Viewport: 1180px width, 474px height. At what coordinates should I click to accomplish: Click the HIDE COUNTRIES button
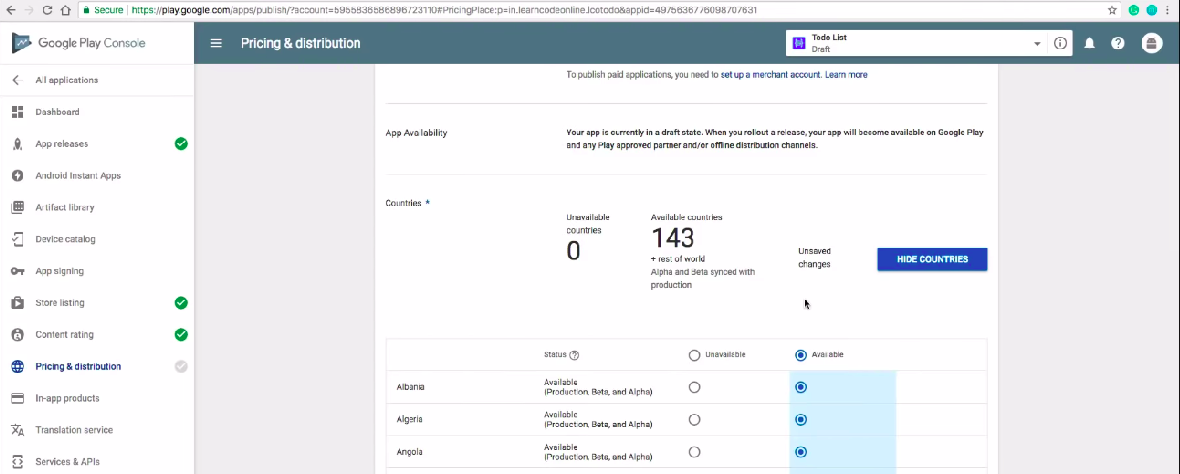coord(932,259)
